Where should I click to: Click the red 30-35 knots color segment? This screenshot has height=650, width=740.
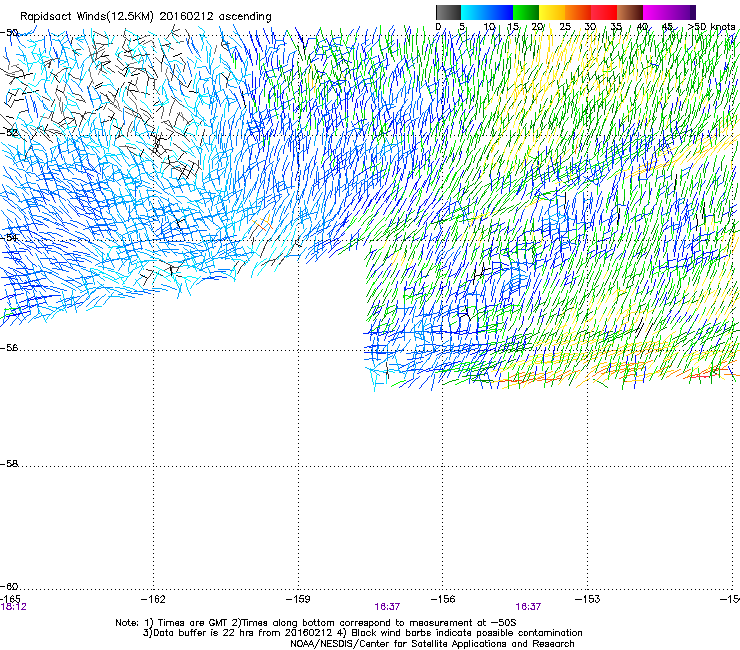click(x=604, y=12)
